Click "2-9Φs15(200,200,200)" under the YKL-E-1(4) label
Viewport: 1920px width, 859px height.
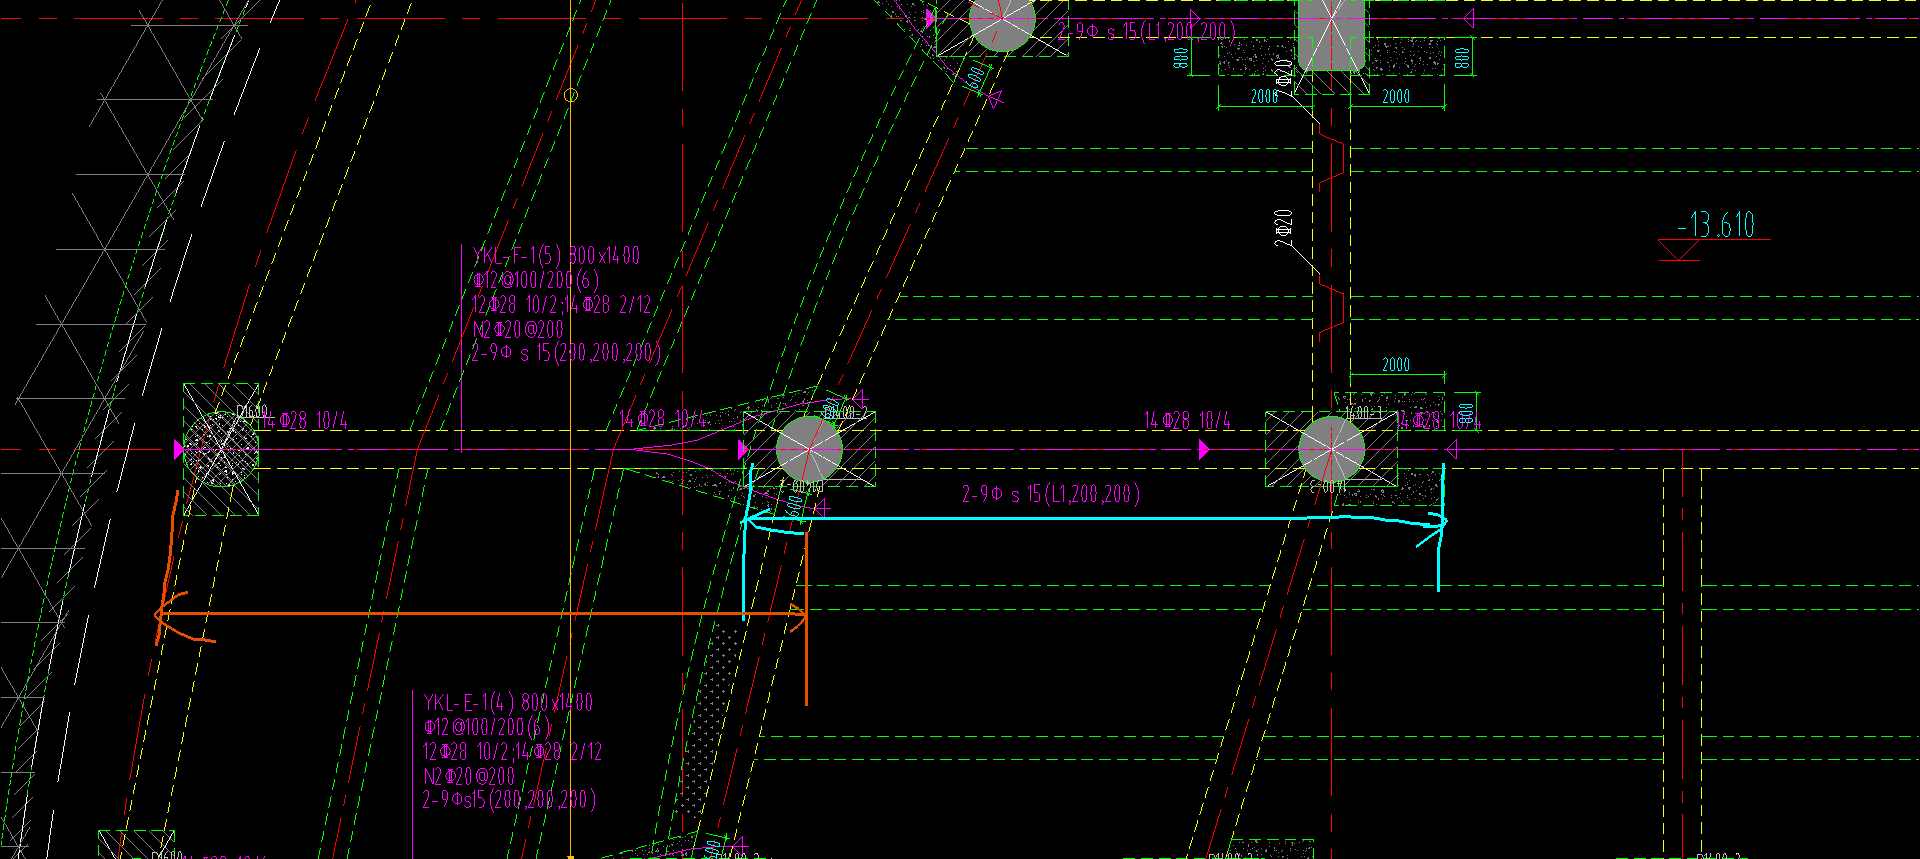click(509, 800)
